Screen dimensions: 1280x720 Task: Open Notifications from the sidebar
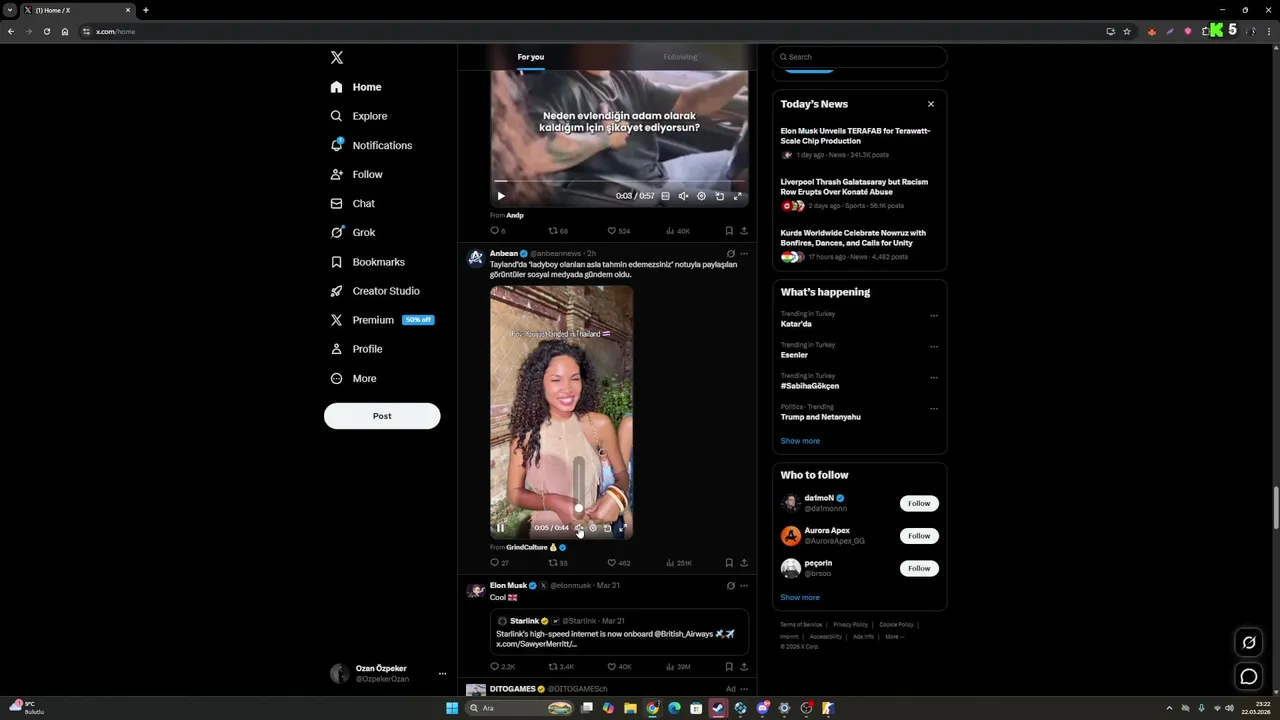click(371, 145)
